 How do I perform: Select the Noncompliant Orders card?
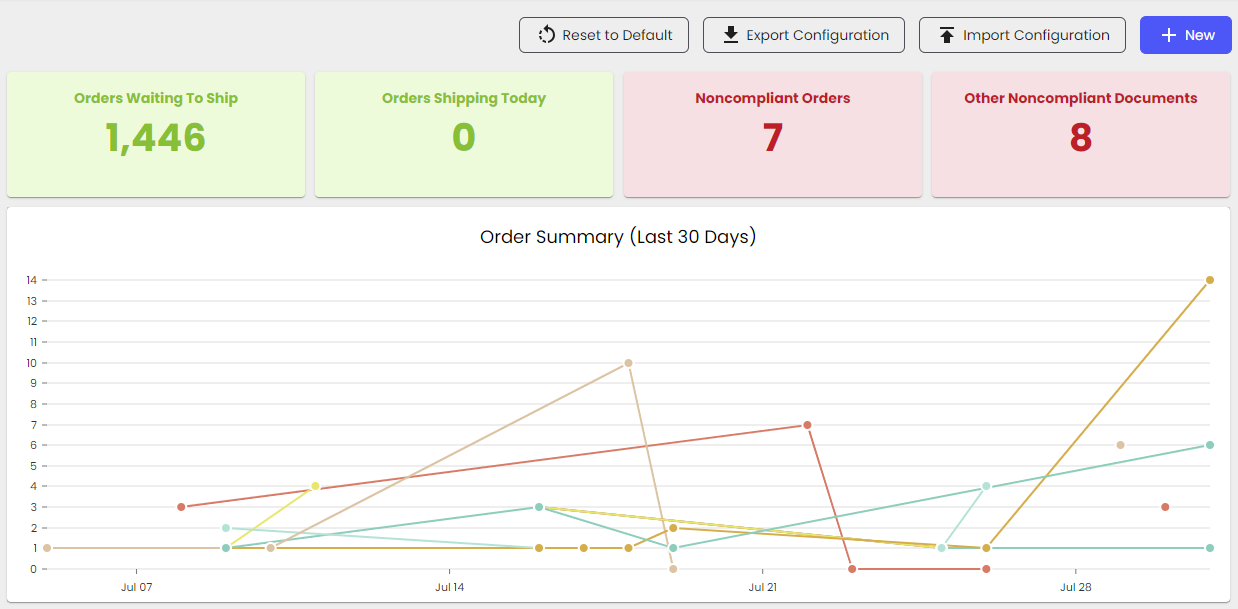tap(772, 134)
